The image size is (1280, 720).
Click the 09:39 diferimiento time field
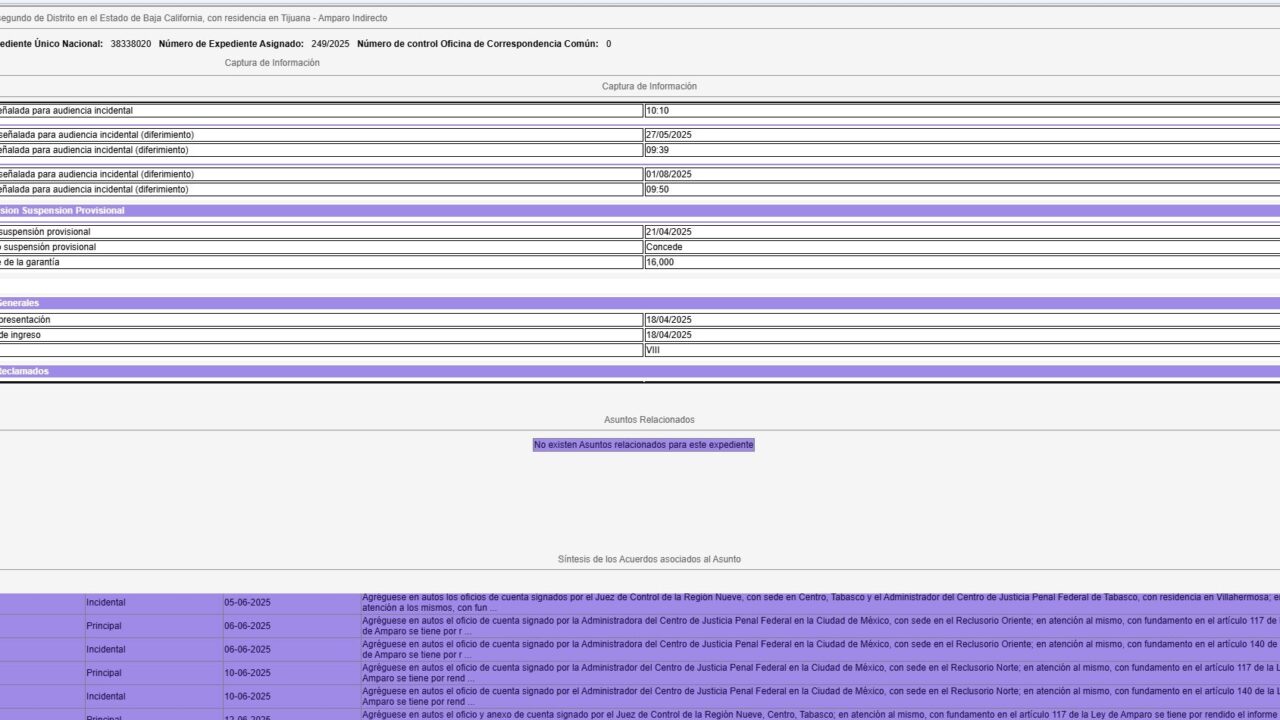960,150
